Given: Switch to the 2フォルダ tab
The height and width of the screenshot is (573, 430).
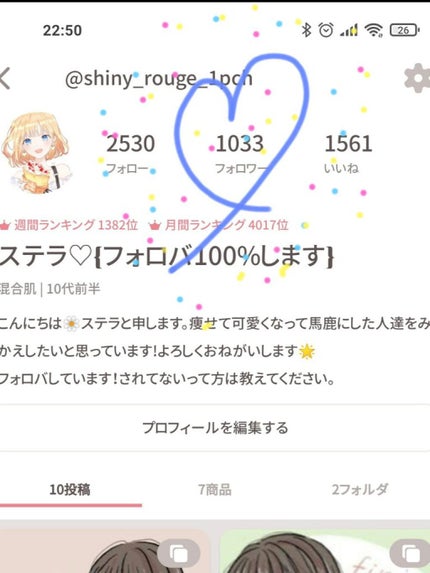Looking at the screenshot, I should (359, 489).
